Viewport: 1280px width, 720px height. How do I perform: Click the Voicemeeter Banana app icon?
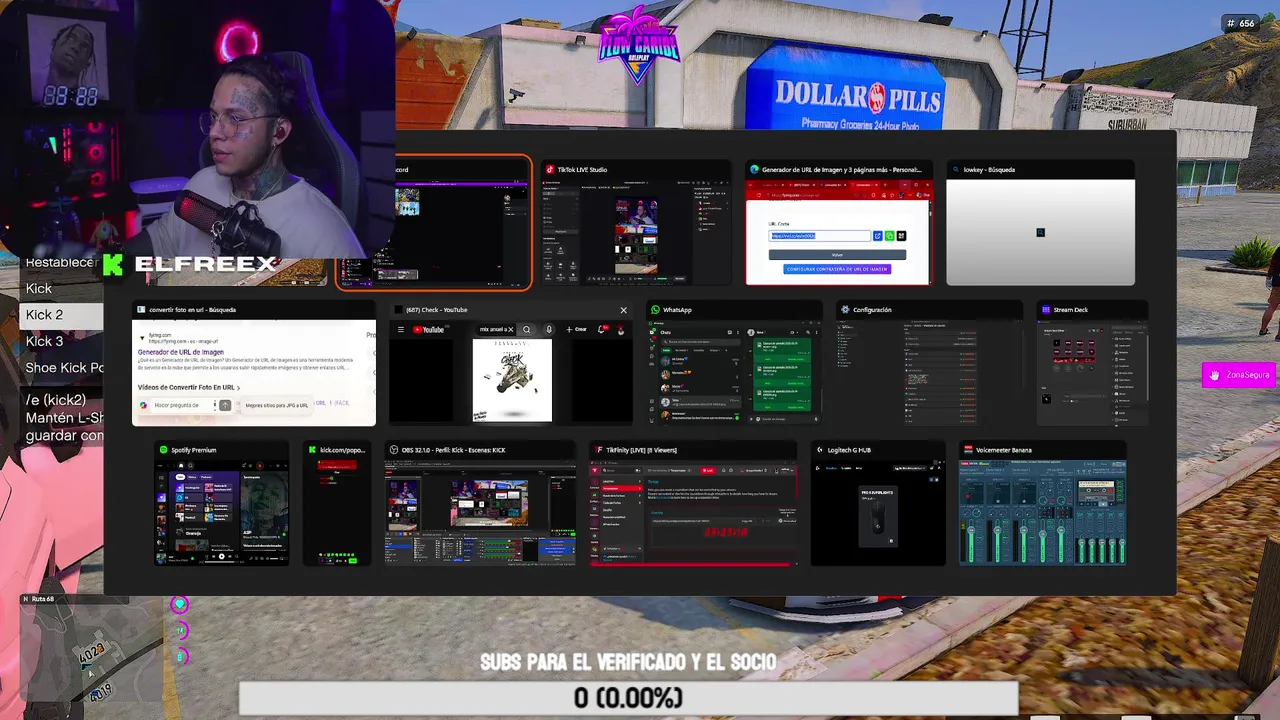coord(968,450)
